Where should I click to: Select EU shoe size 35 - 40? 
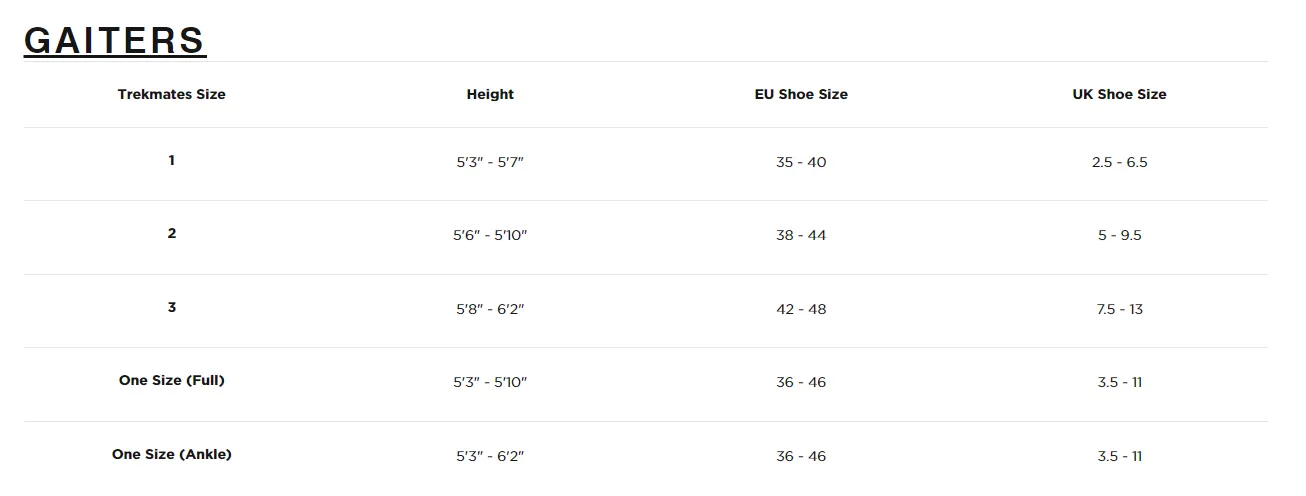coord(801,162)
